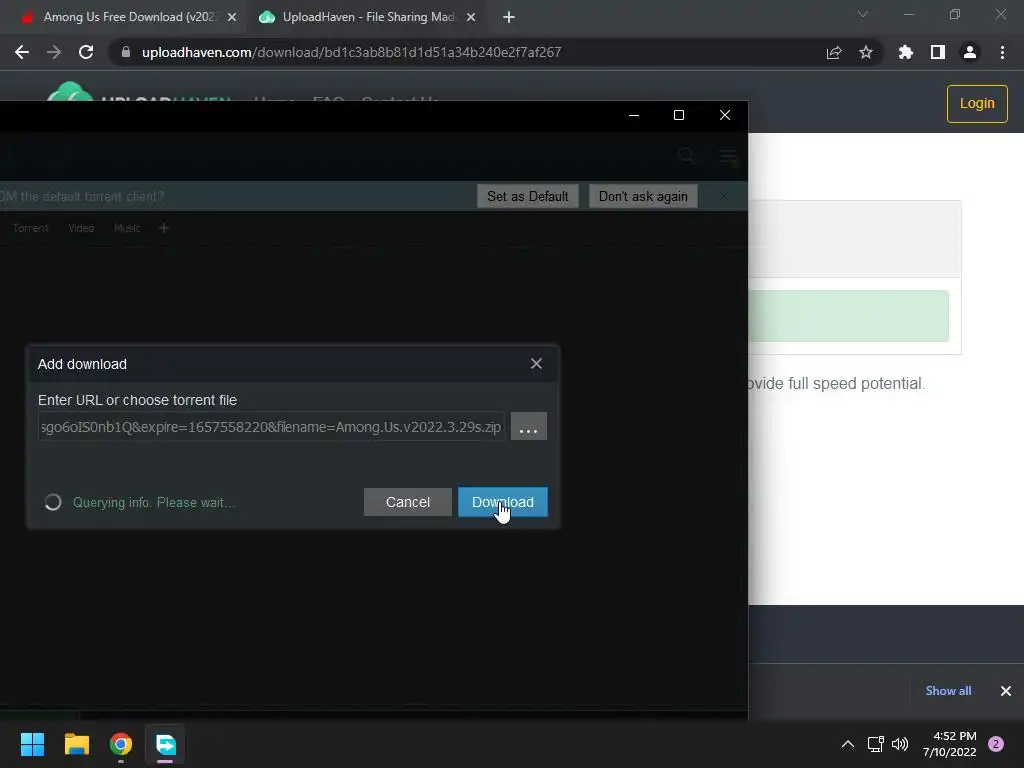Viewport: 1024px width, 768px height.
Task: Open clock and date 4:52 PM
Action: tap(950, 744)
